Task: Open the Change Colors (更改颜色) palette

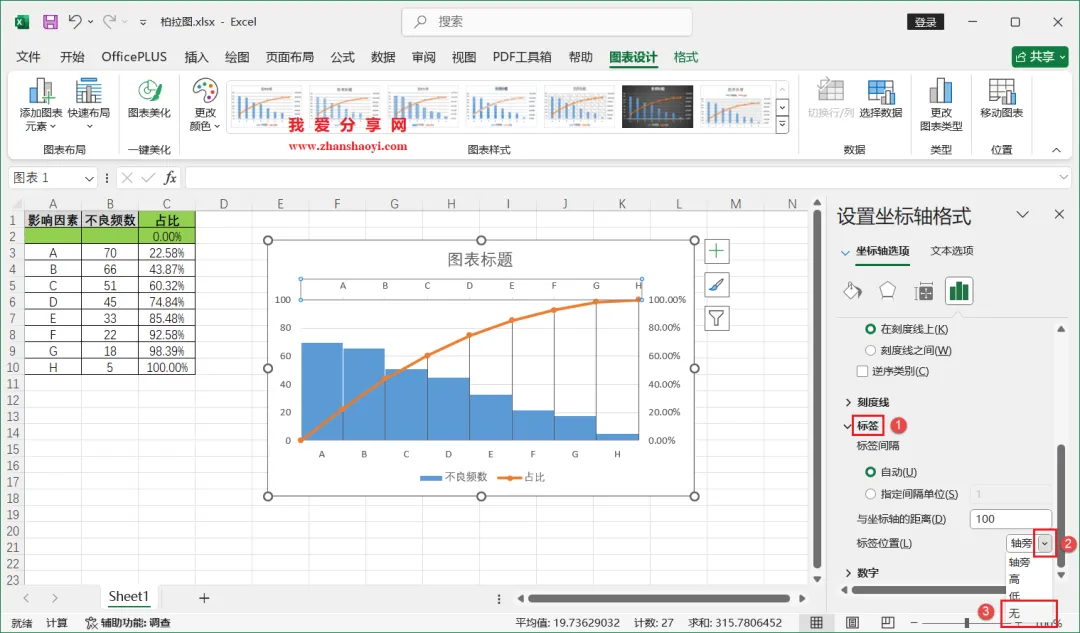Action: pyautogui.click(x=205, y=105)
